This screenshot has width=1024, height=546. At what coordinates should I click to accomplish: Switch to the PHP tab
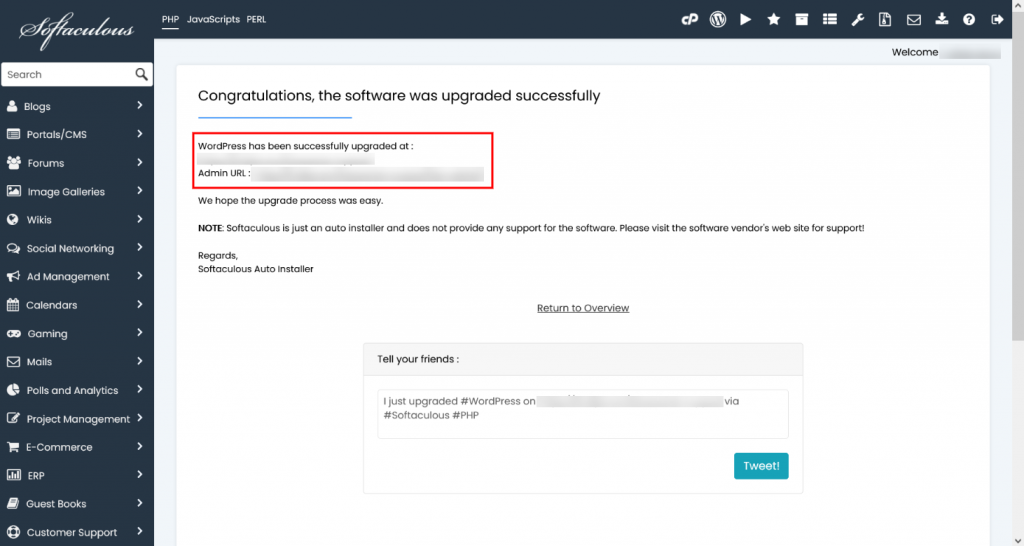tap(170, 20)
